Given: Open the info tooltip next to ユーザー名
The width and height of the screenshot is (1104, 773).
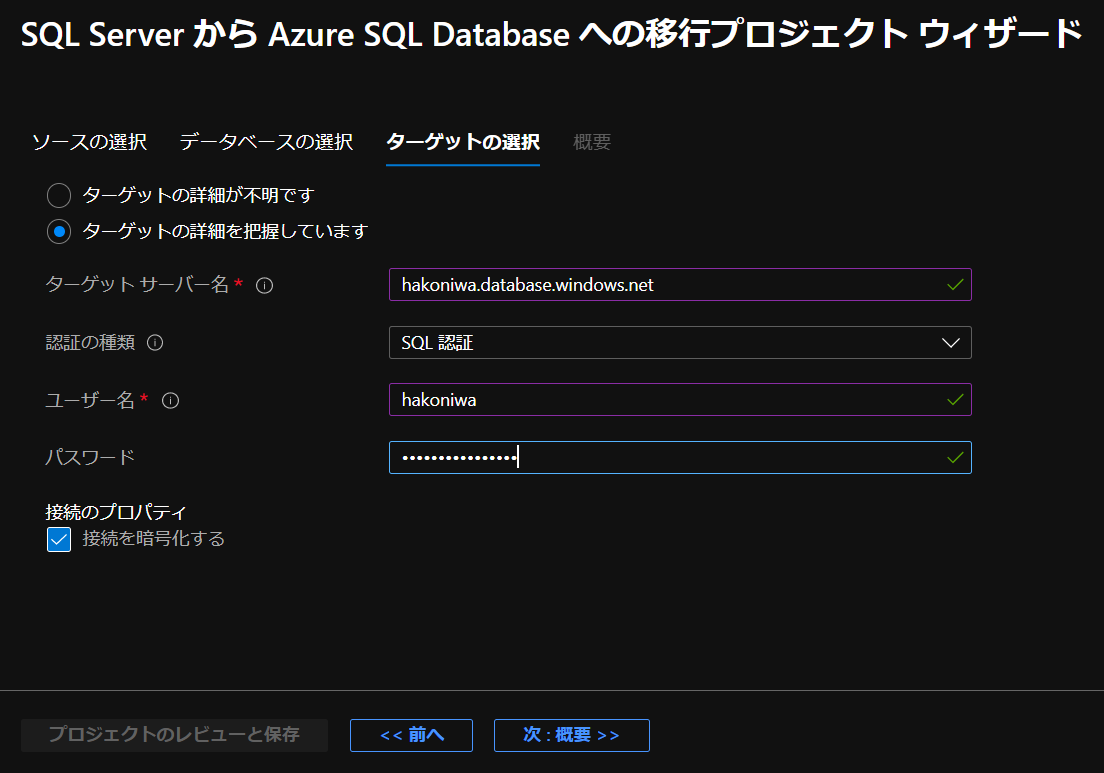Looking at the screenshot, I should click(171, 400).
